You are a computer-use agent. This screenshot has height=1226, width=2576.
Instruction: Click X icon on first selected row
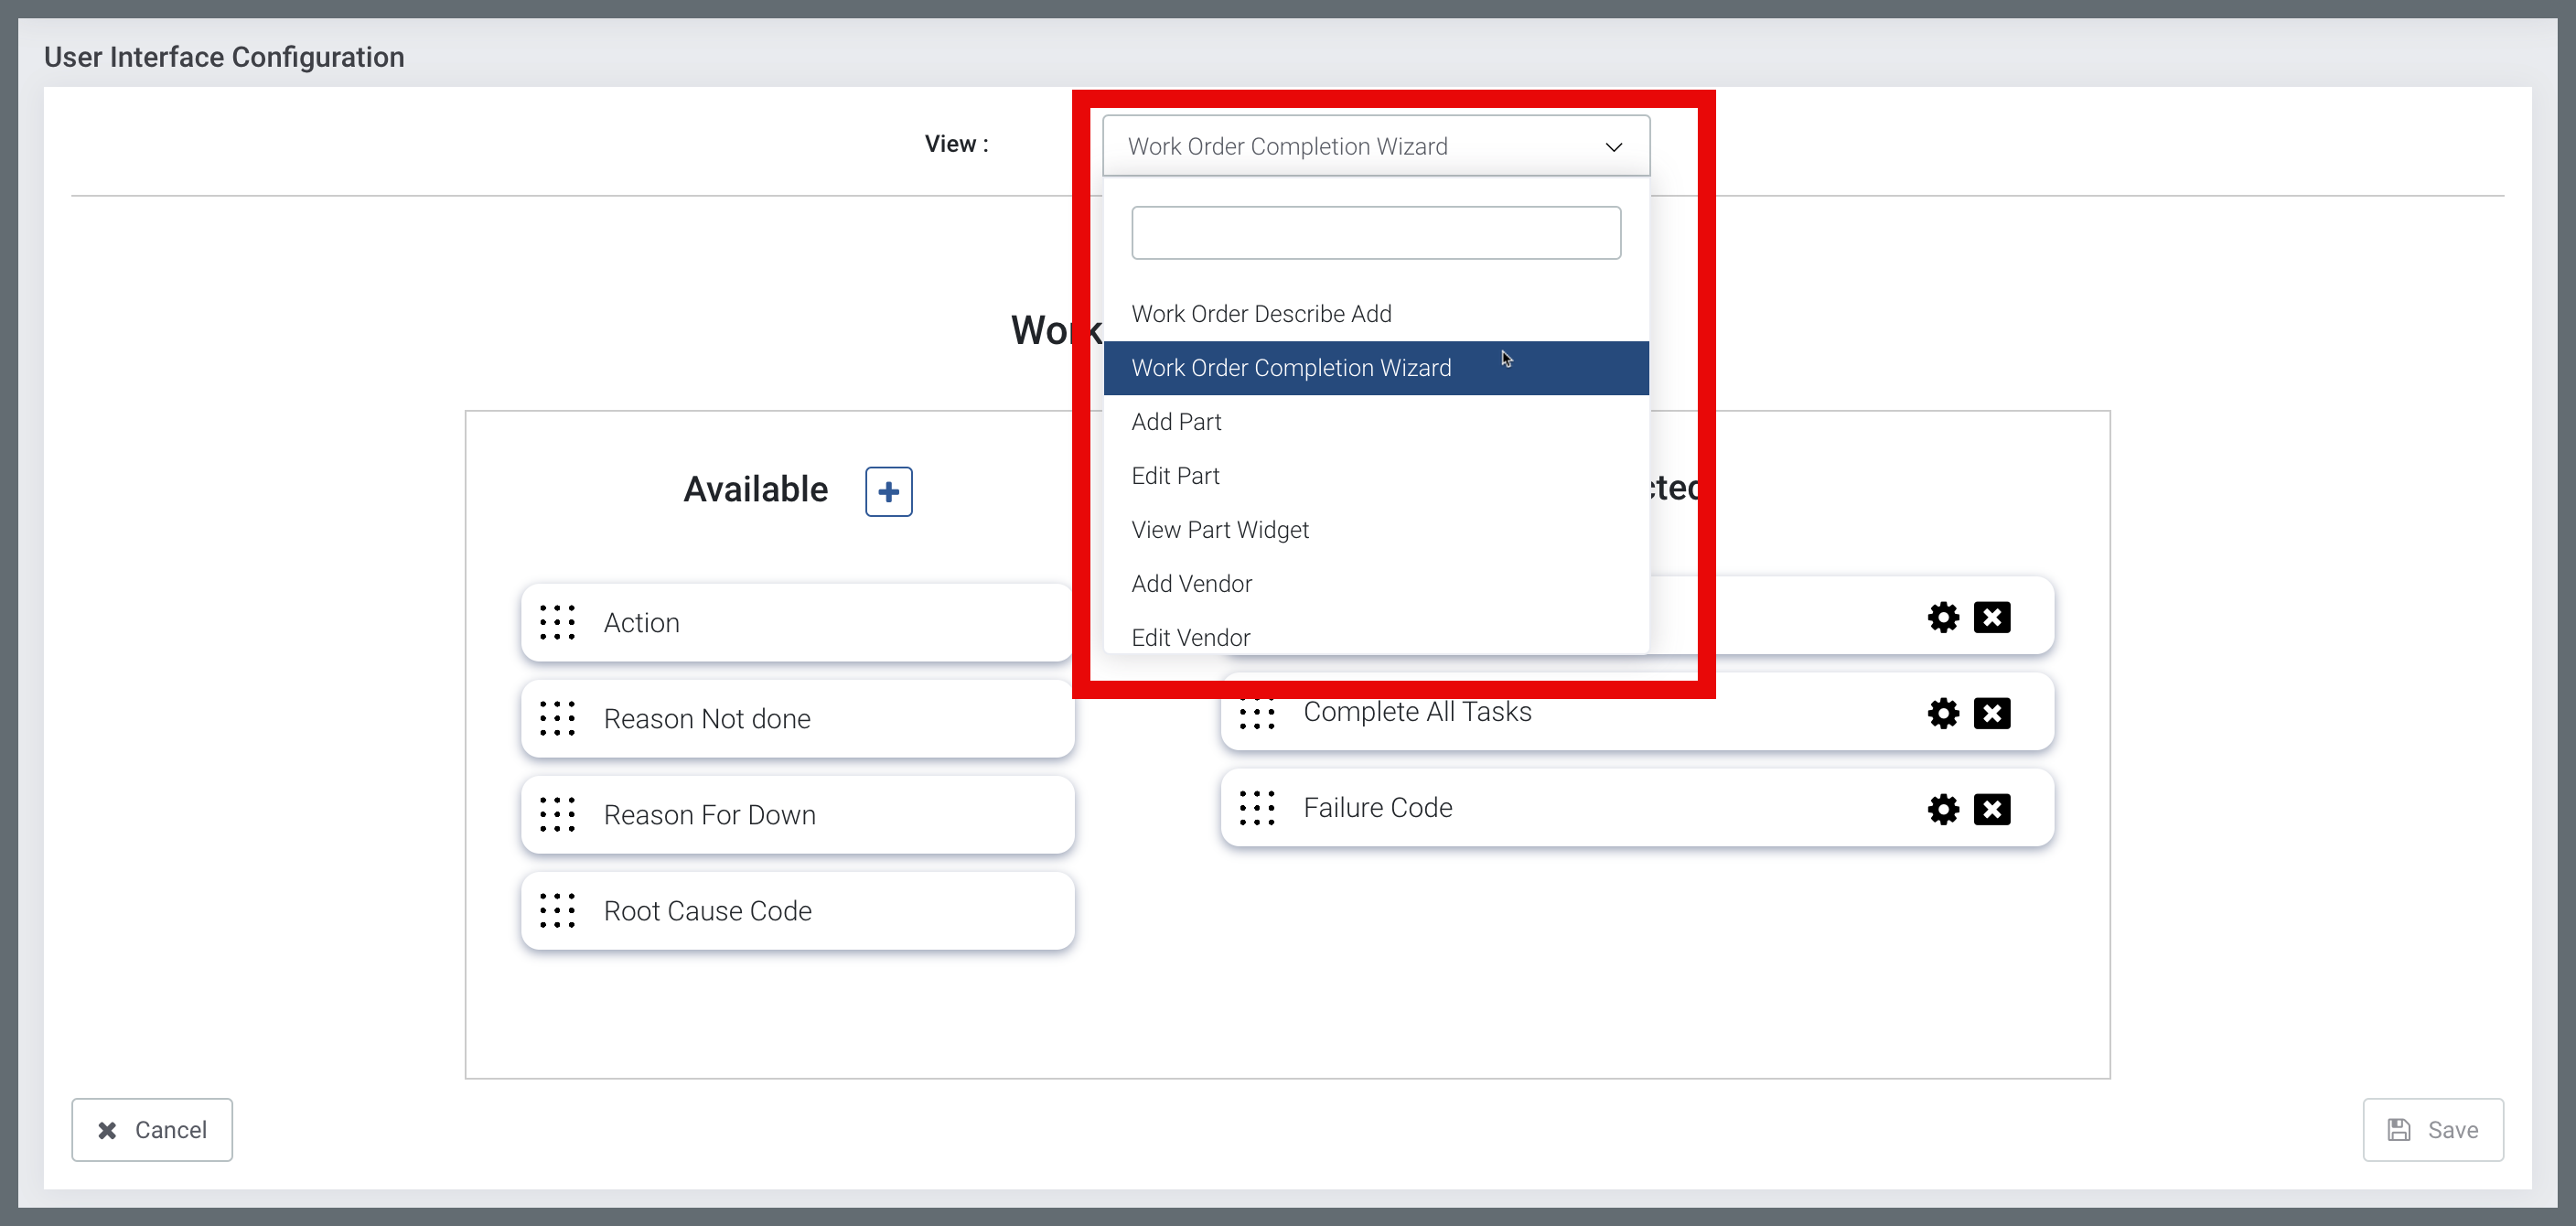click(1991, 617)
